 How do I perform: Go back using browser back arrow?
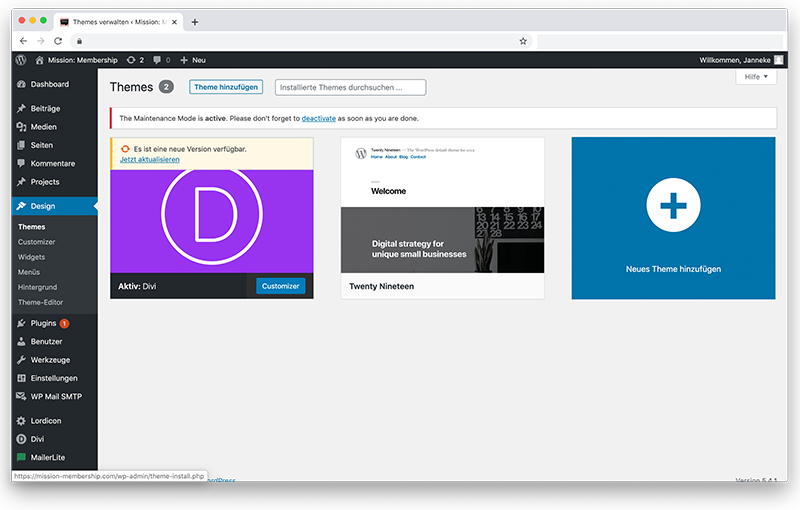tap(23, 41)
